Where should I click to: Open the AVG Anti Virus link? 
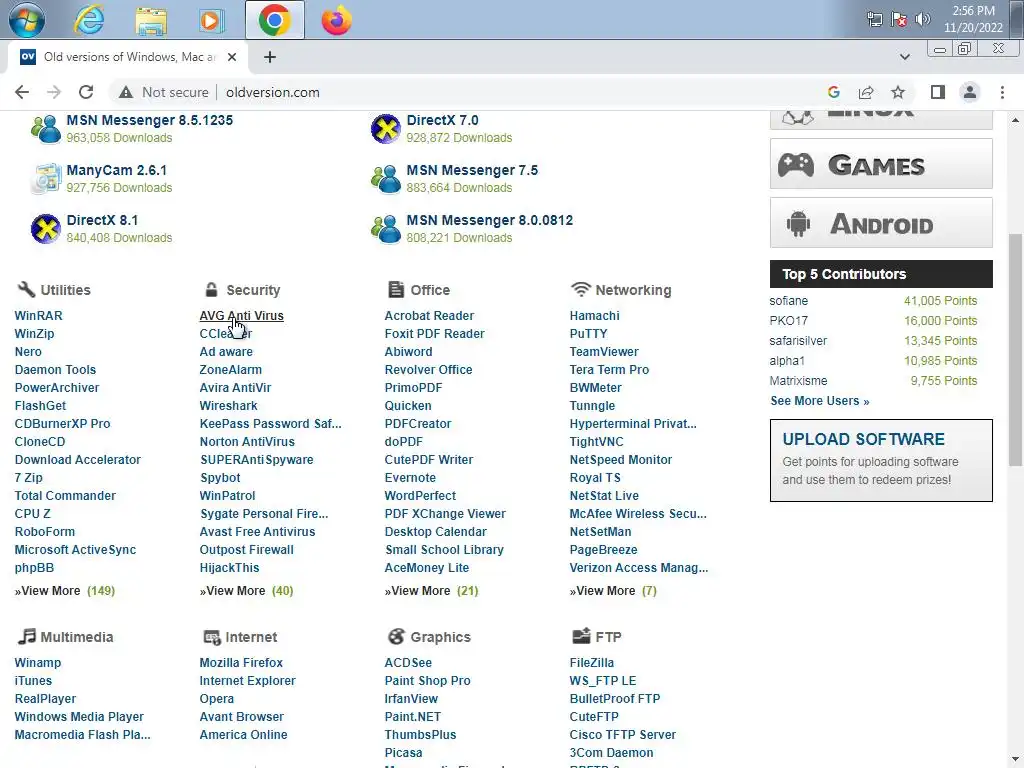click(242, 315)
